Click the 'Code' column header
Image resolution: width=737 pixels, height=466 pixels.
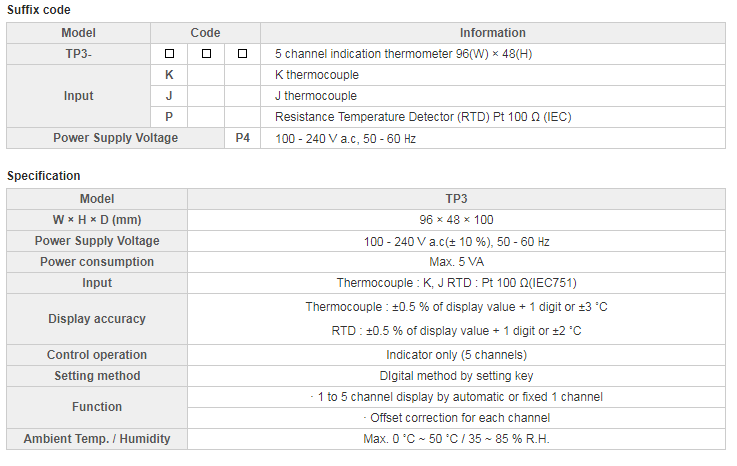click(x=205, y=33)
